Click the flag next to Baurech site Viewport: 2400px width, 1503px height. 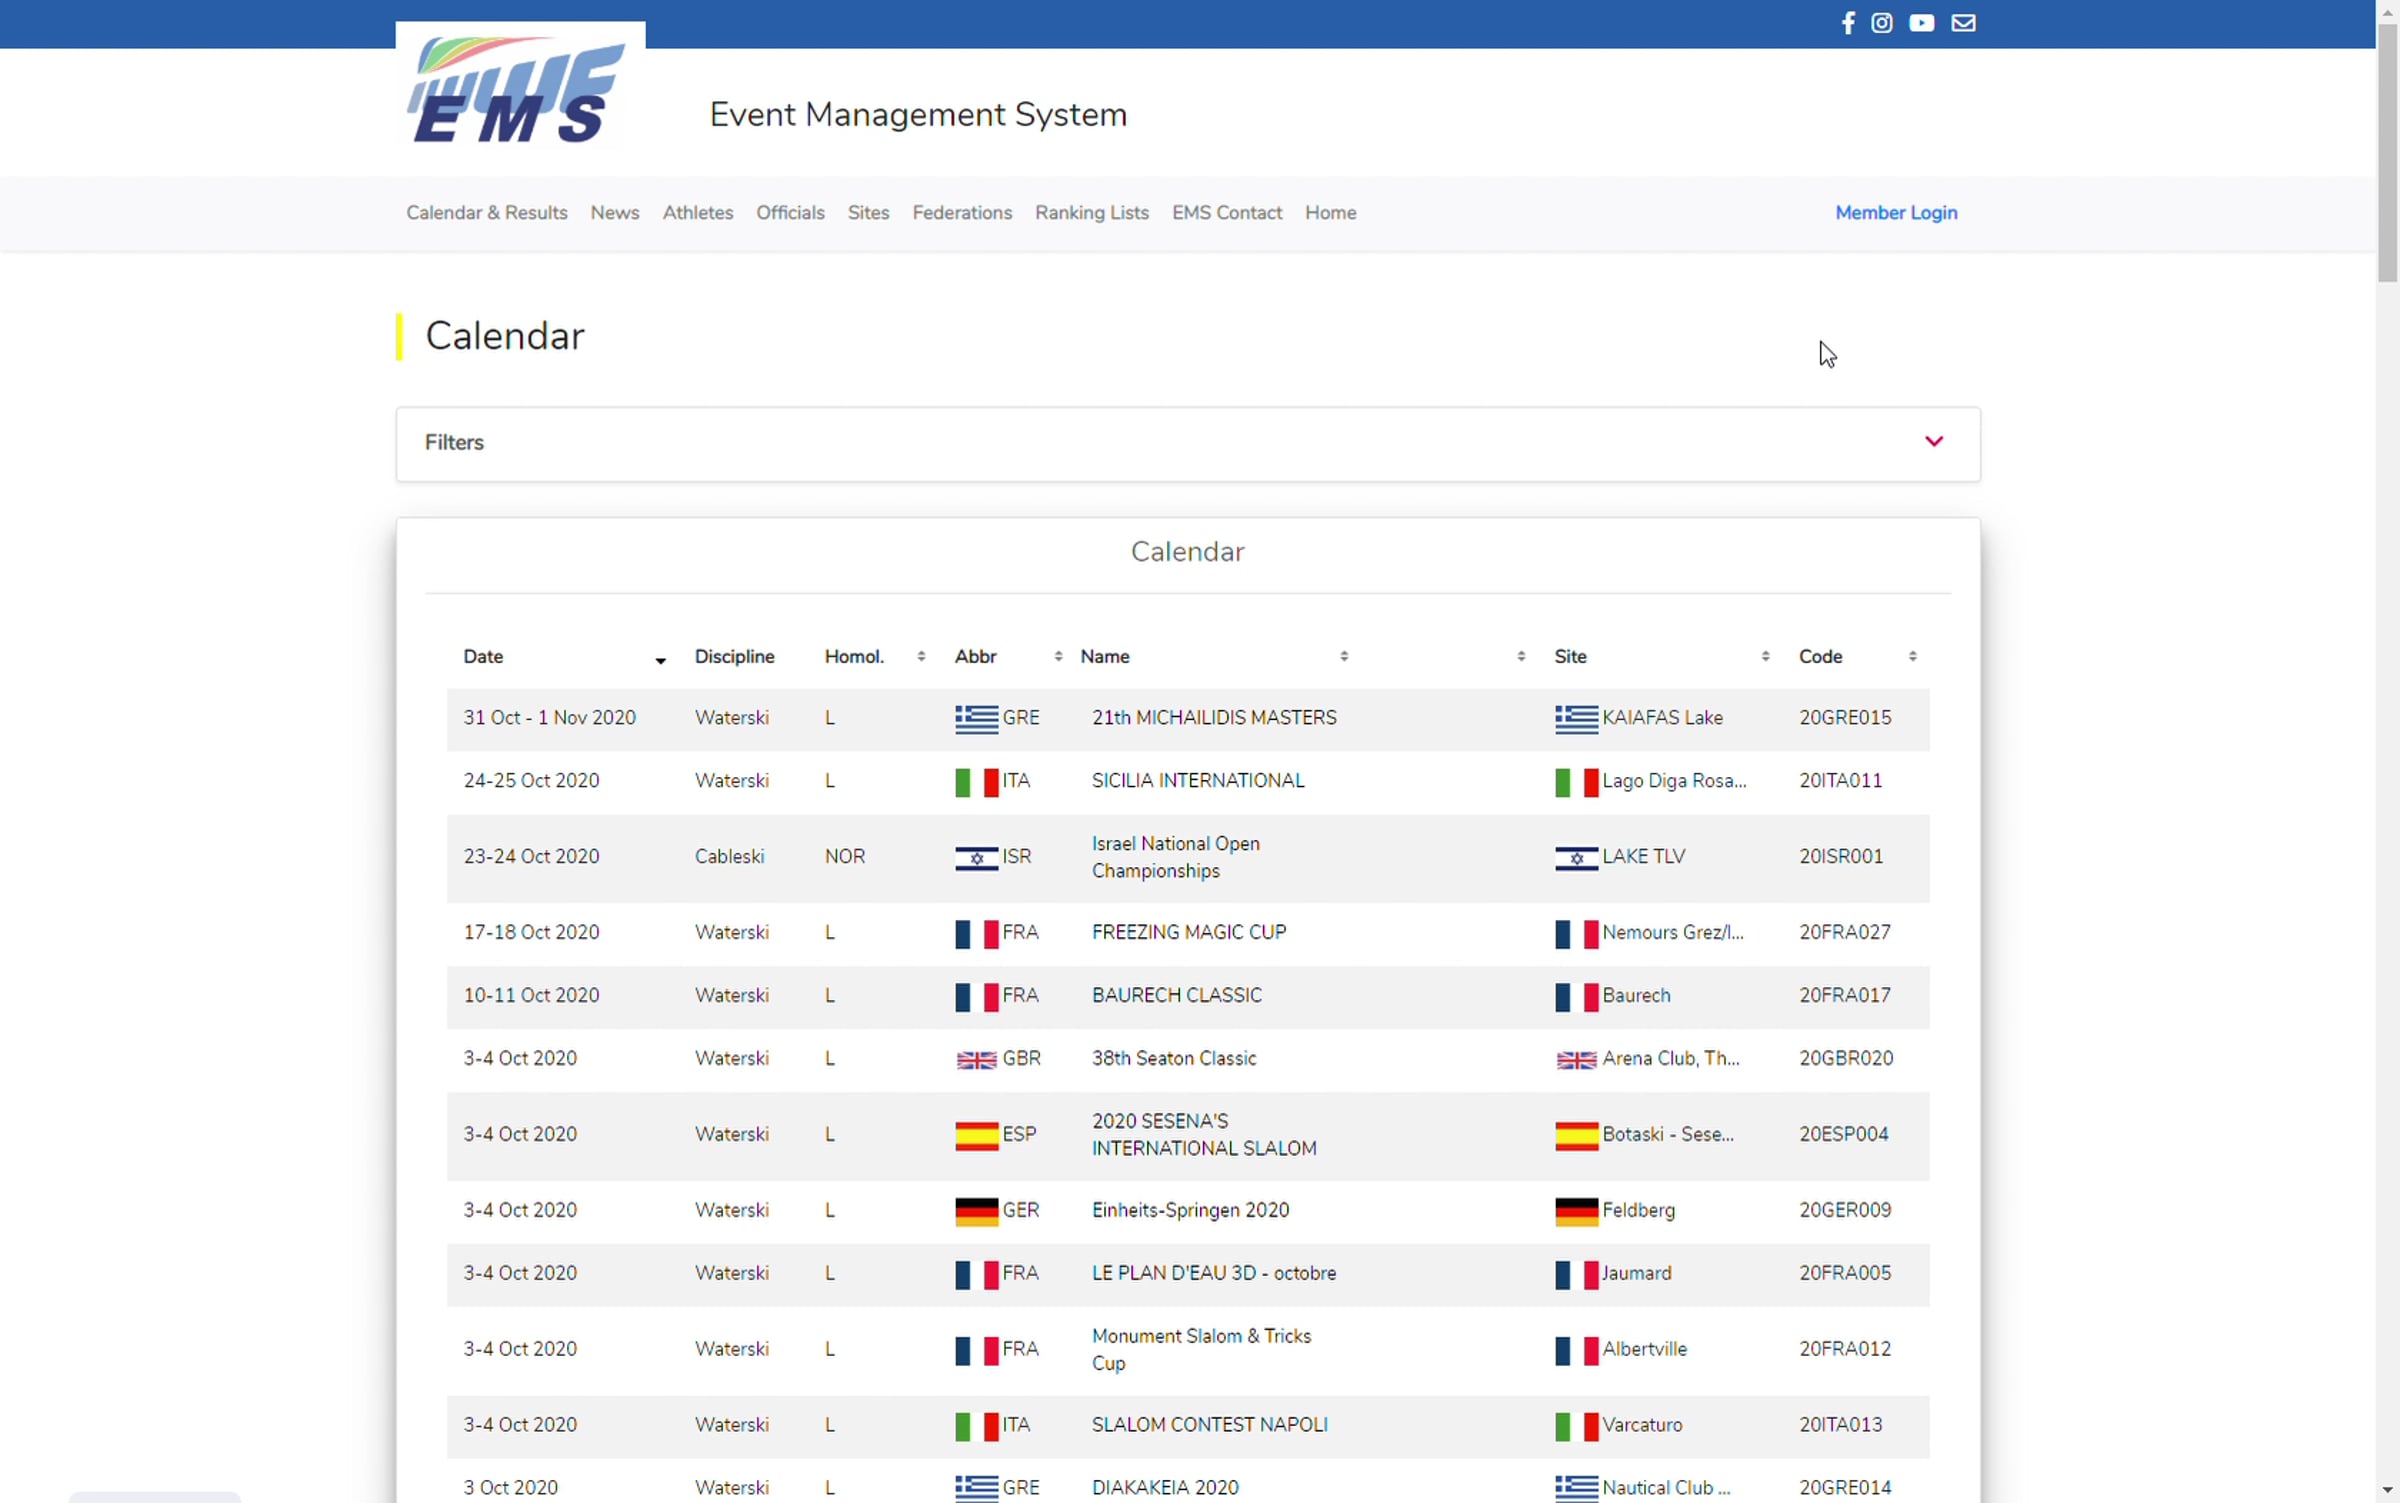tap(1575, 996)
